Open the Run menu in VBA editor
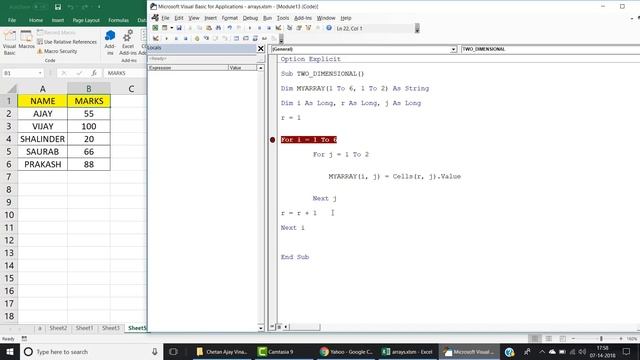Viewport: 640px width, 360px height. click(x=267, y=18)
